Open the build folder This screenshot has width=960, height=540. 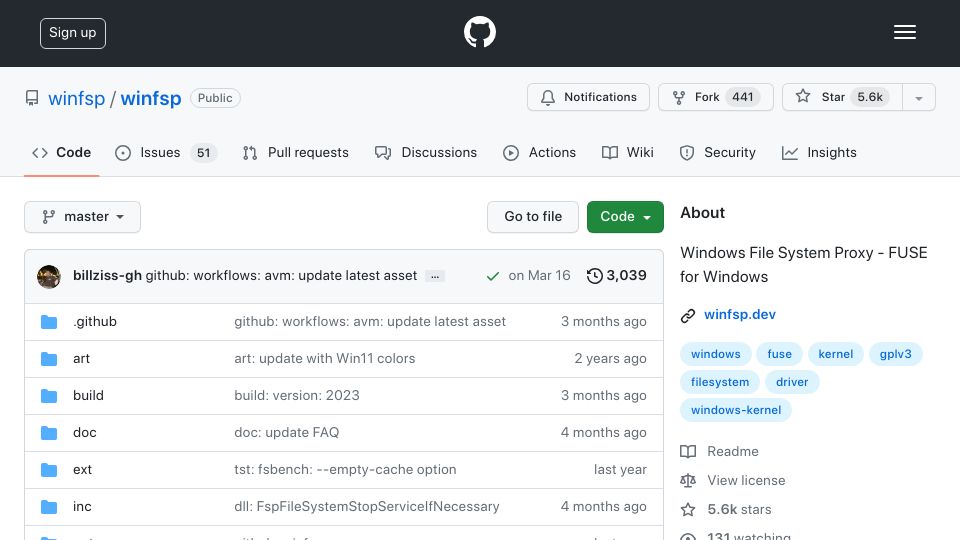pos(88,396)
